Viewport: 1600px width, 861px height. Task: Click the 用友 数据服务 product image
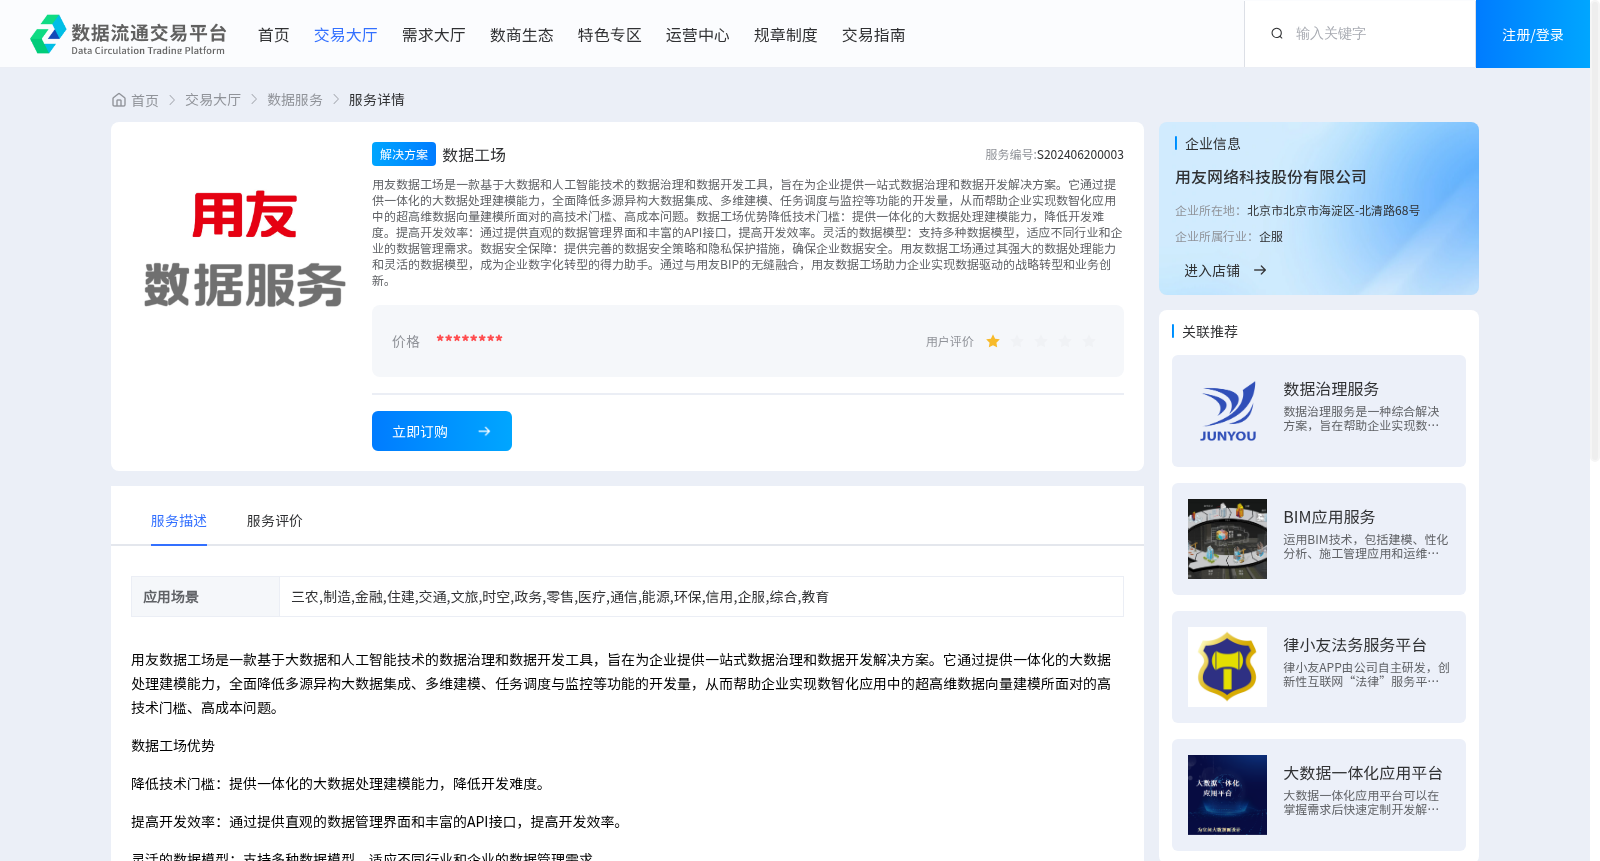(x=244, y=250)
